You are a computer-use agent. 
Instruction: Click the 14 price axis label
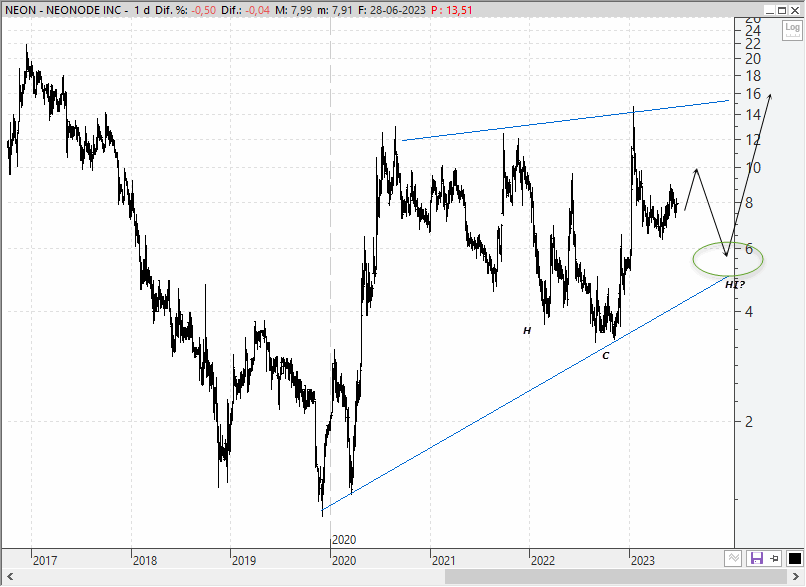pos(753,115)
